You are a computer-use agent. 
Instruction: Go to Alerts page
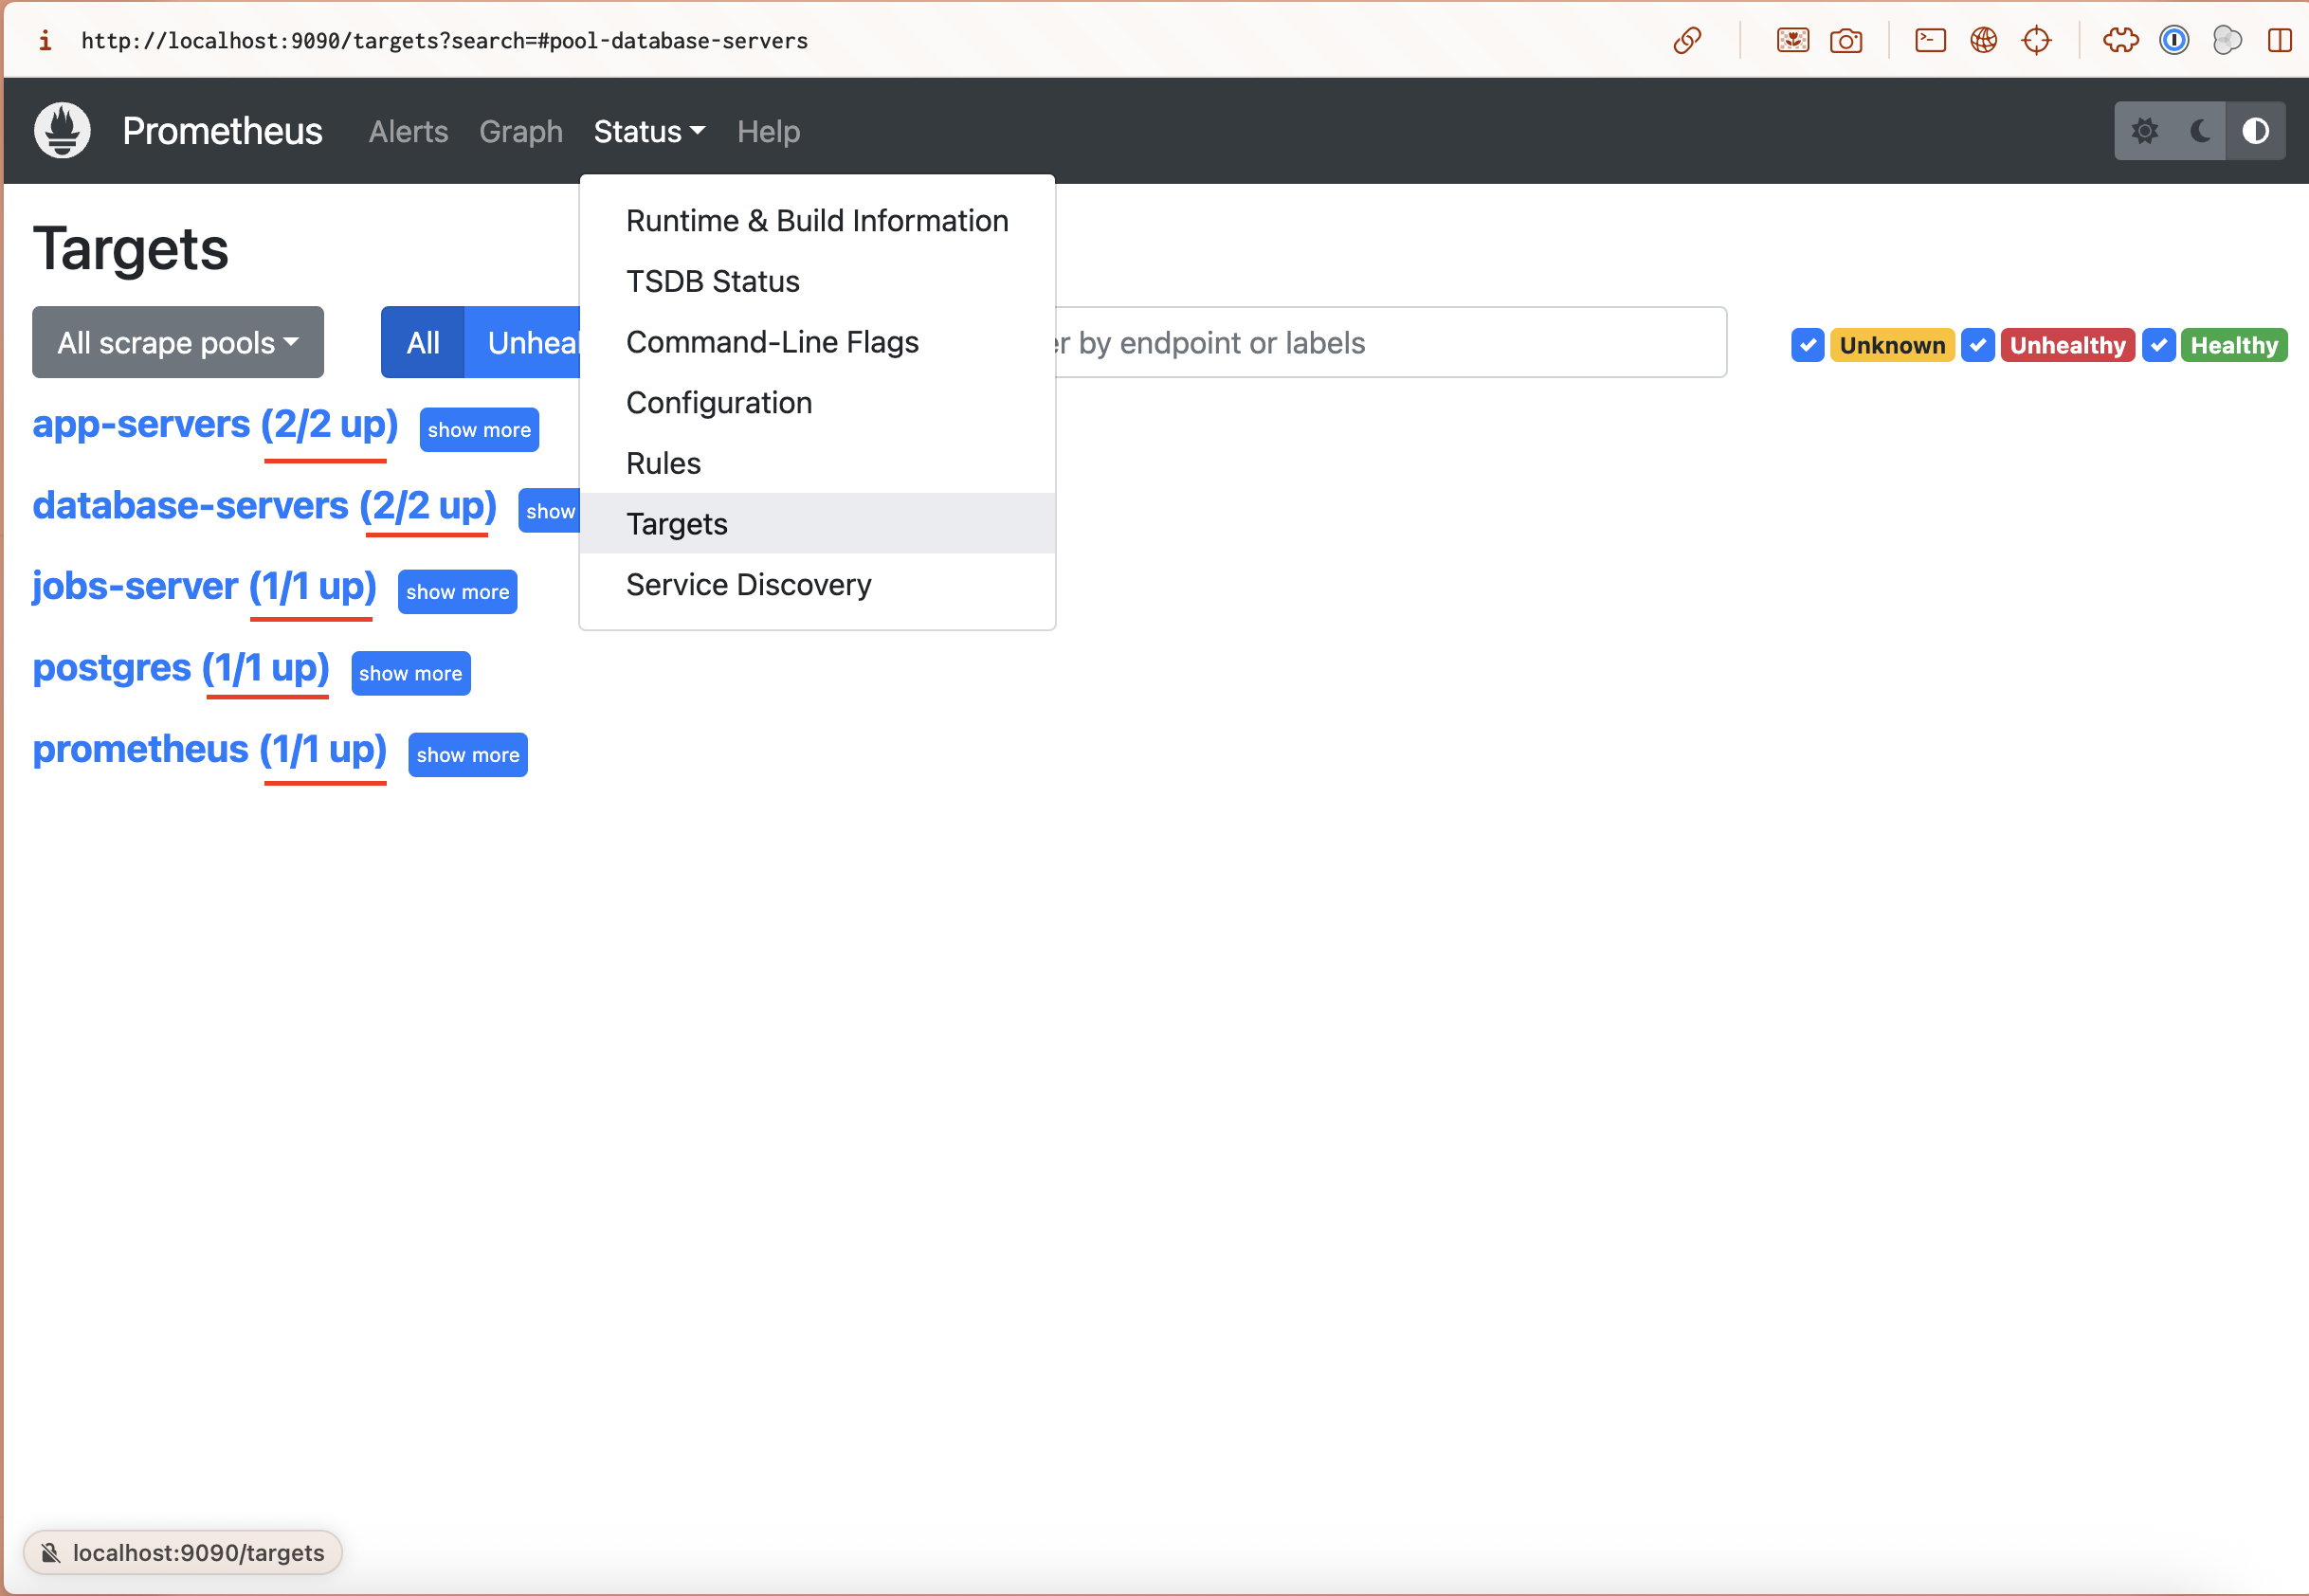tap(408, 132)
